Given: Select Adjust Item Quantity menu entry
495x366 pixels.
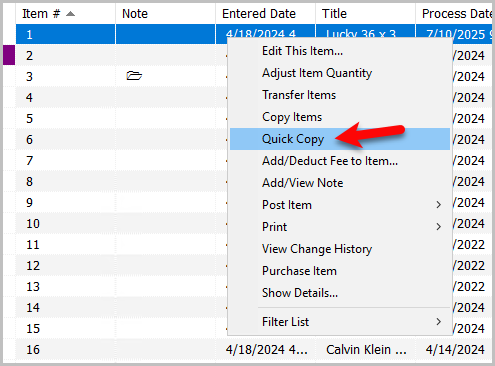Looking at the screenshot, I should tap(340, 73).
